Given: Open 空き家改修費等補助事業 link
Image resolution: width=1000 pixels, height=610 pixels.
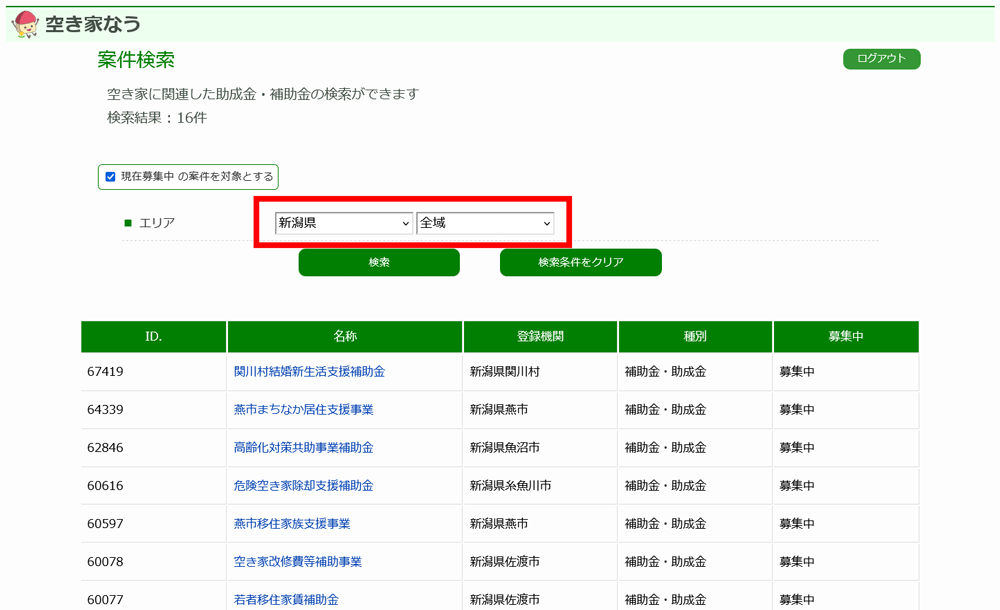Looking at the screenshot, I should (x=297, y=562).
